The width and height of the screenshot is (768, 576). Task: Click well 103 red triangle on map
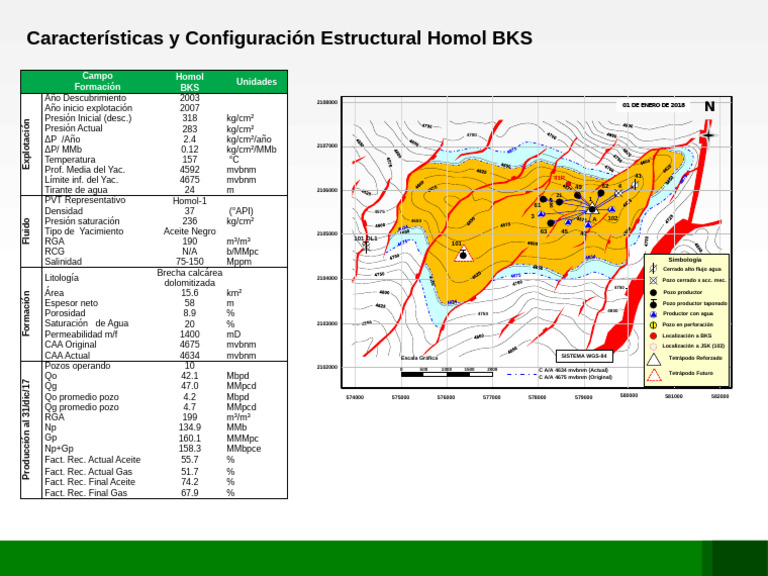click(x=463, y=254)
